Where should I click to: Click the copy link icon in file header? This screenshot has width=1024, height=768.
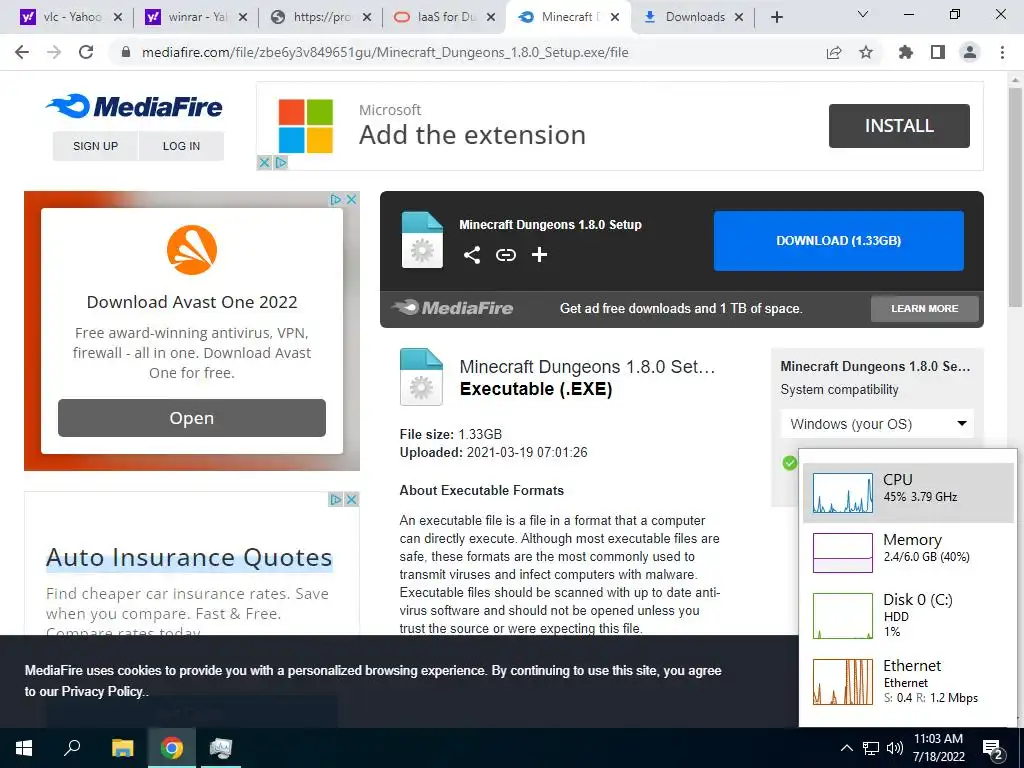click(505, 255)
